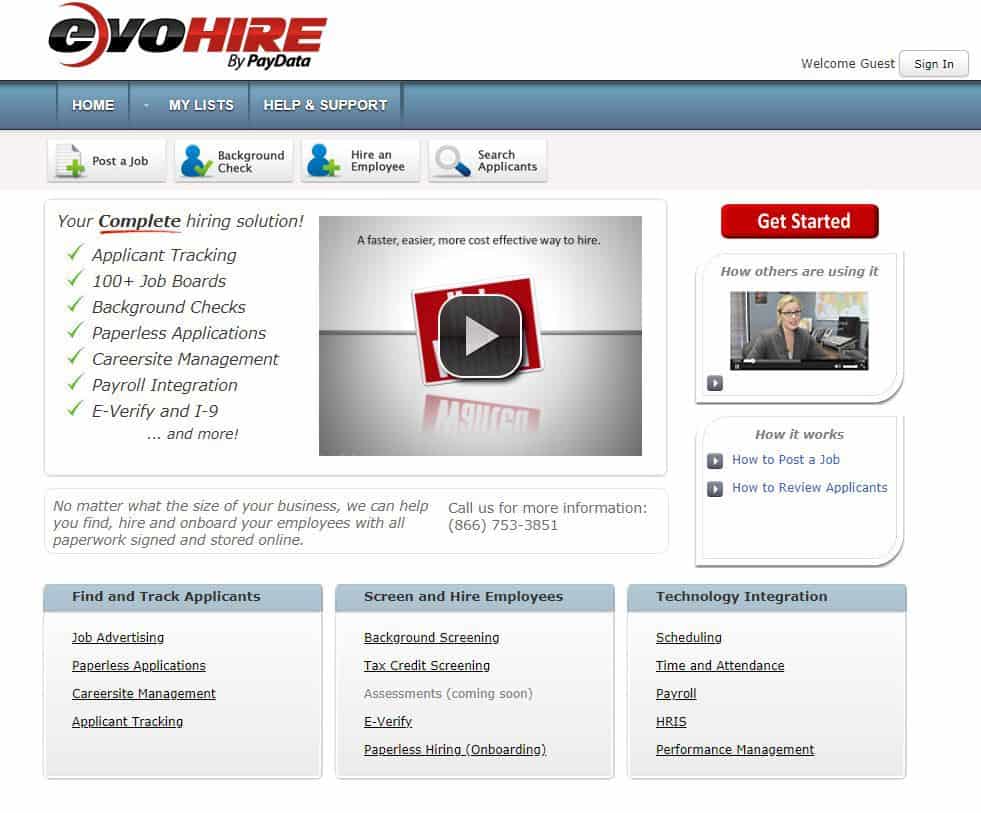Viewport: 981px width, 813px height.
Task: Open the HOME menu item
Action: pyautogui.click(x=93, y=105)
